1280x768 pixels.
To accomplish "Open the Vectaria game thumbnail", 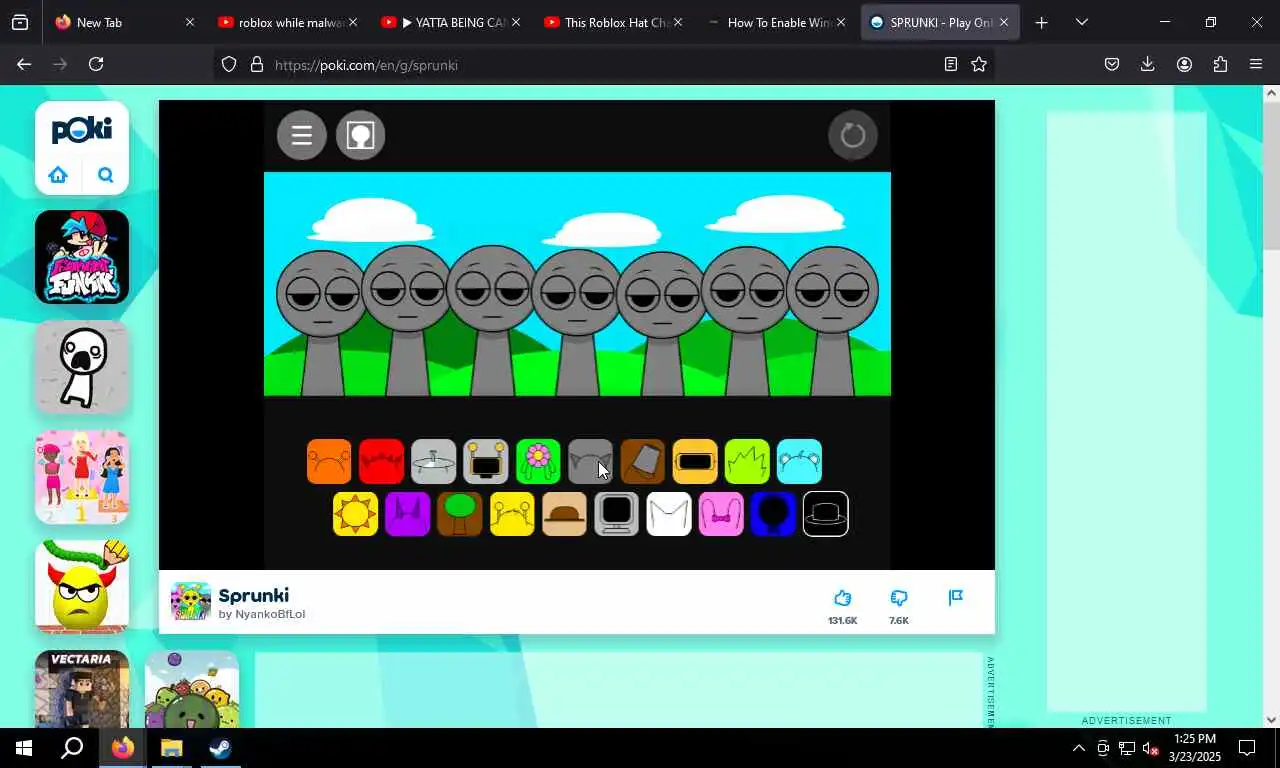I will [82, 689].
